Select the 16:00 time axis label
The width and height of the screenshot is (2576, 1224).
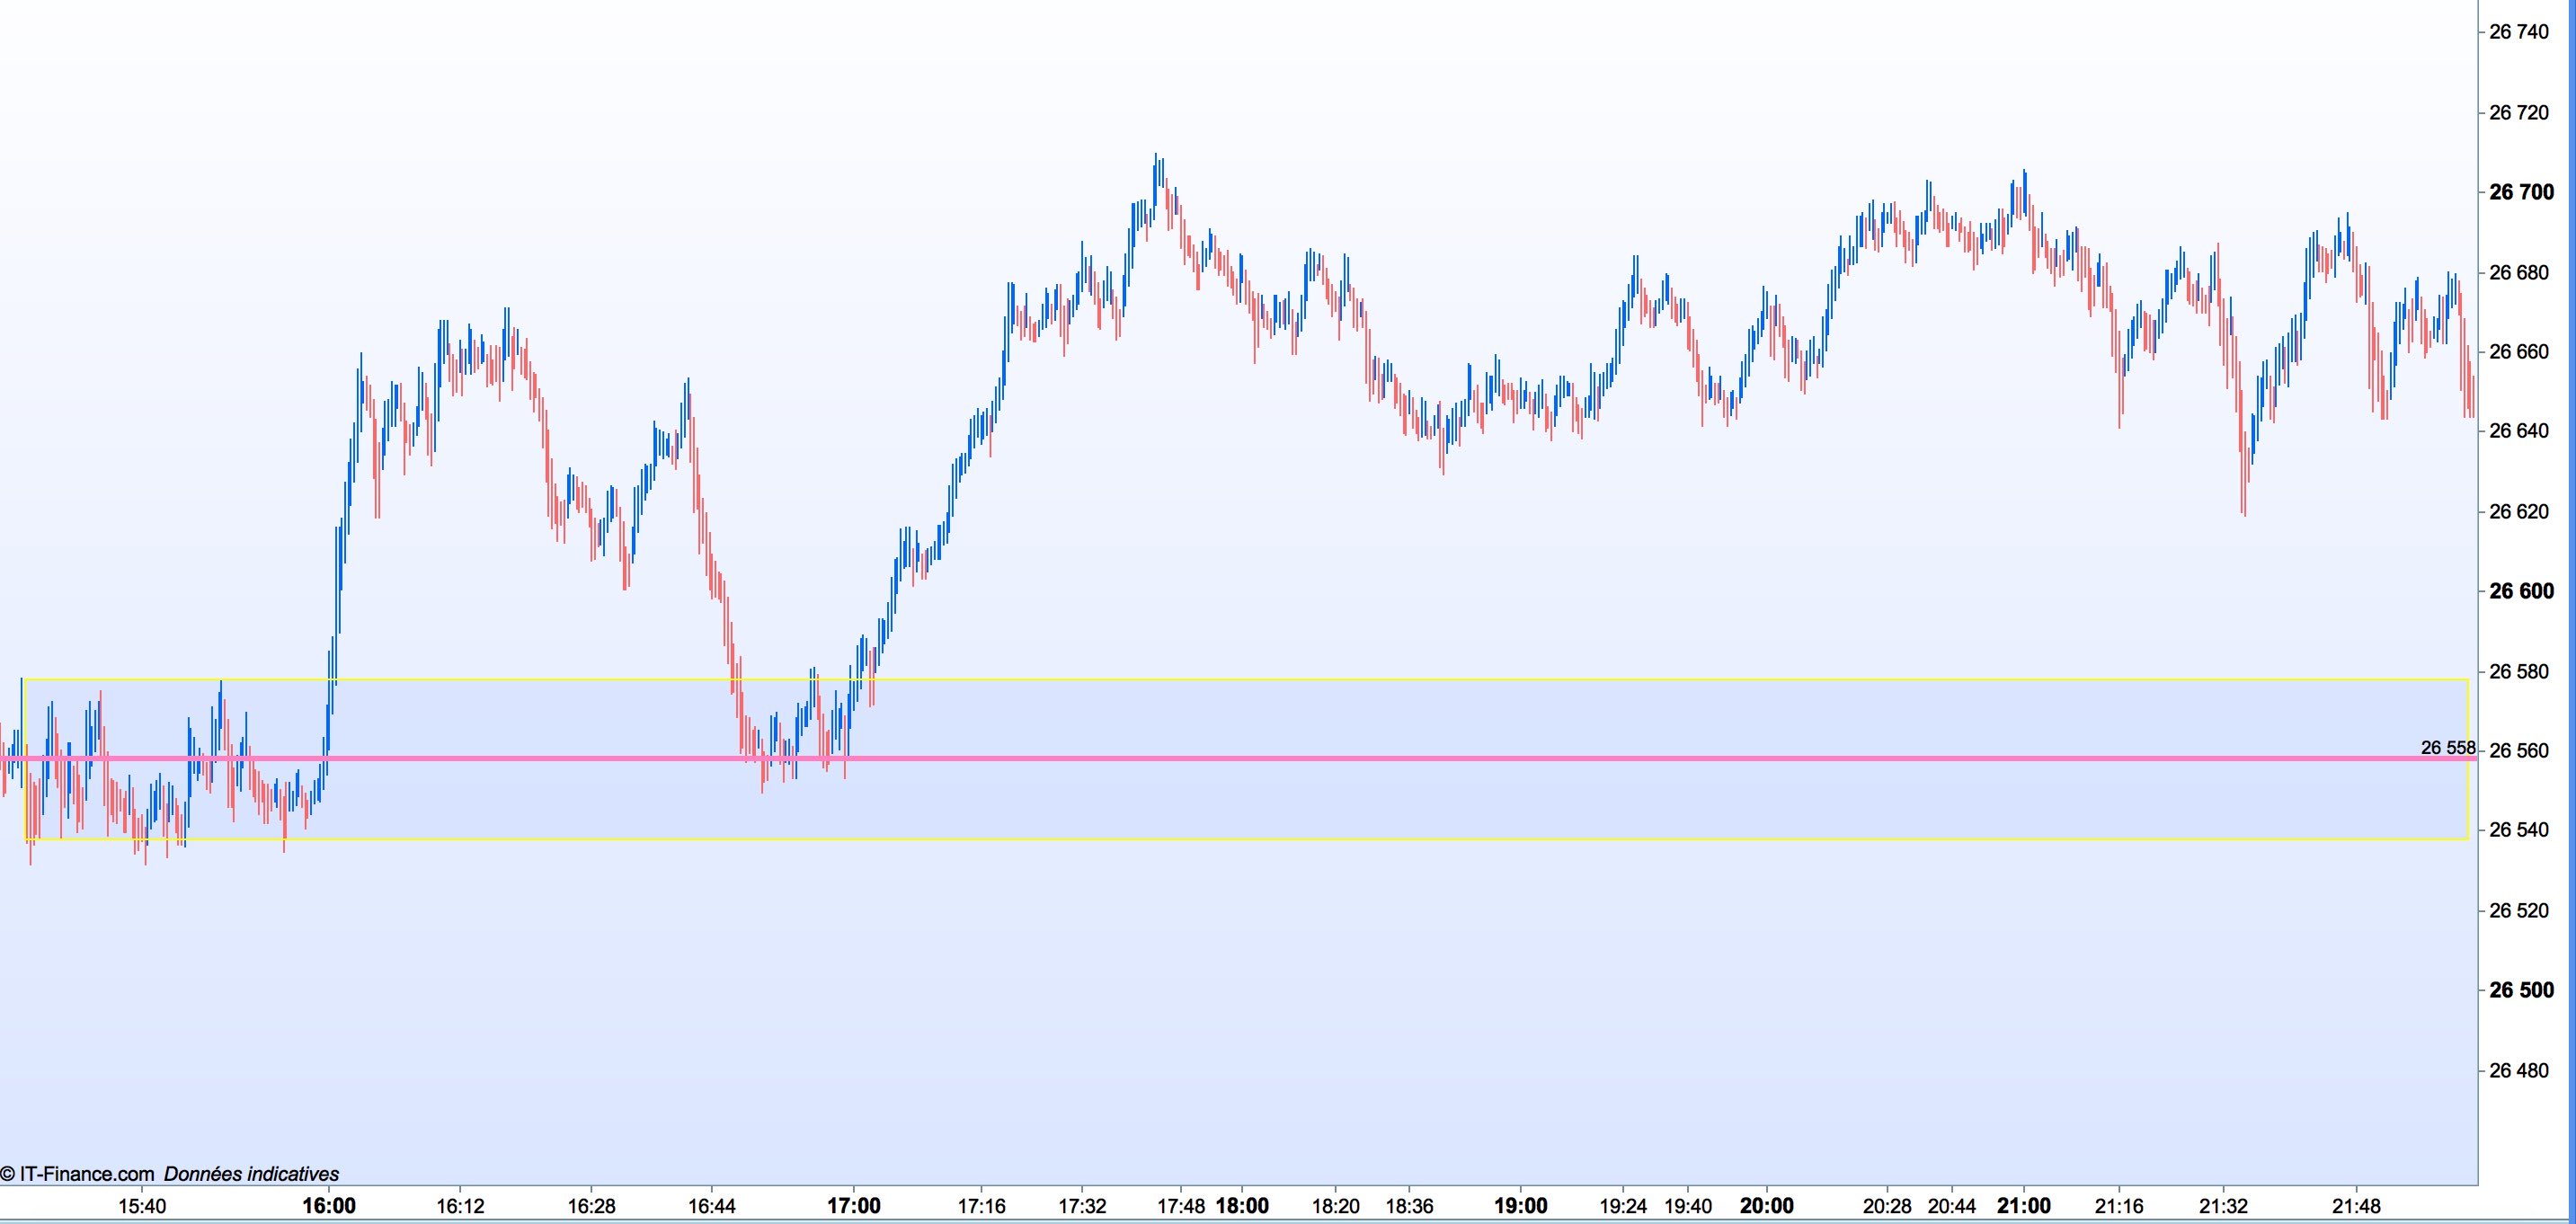click(x=329, y=1206)
